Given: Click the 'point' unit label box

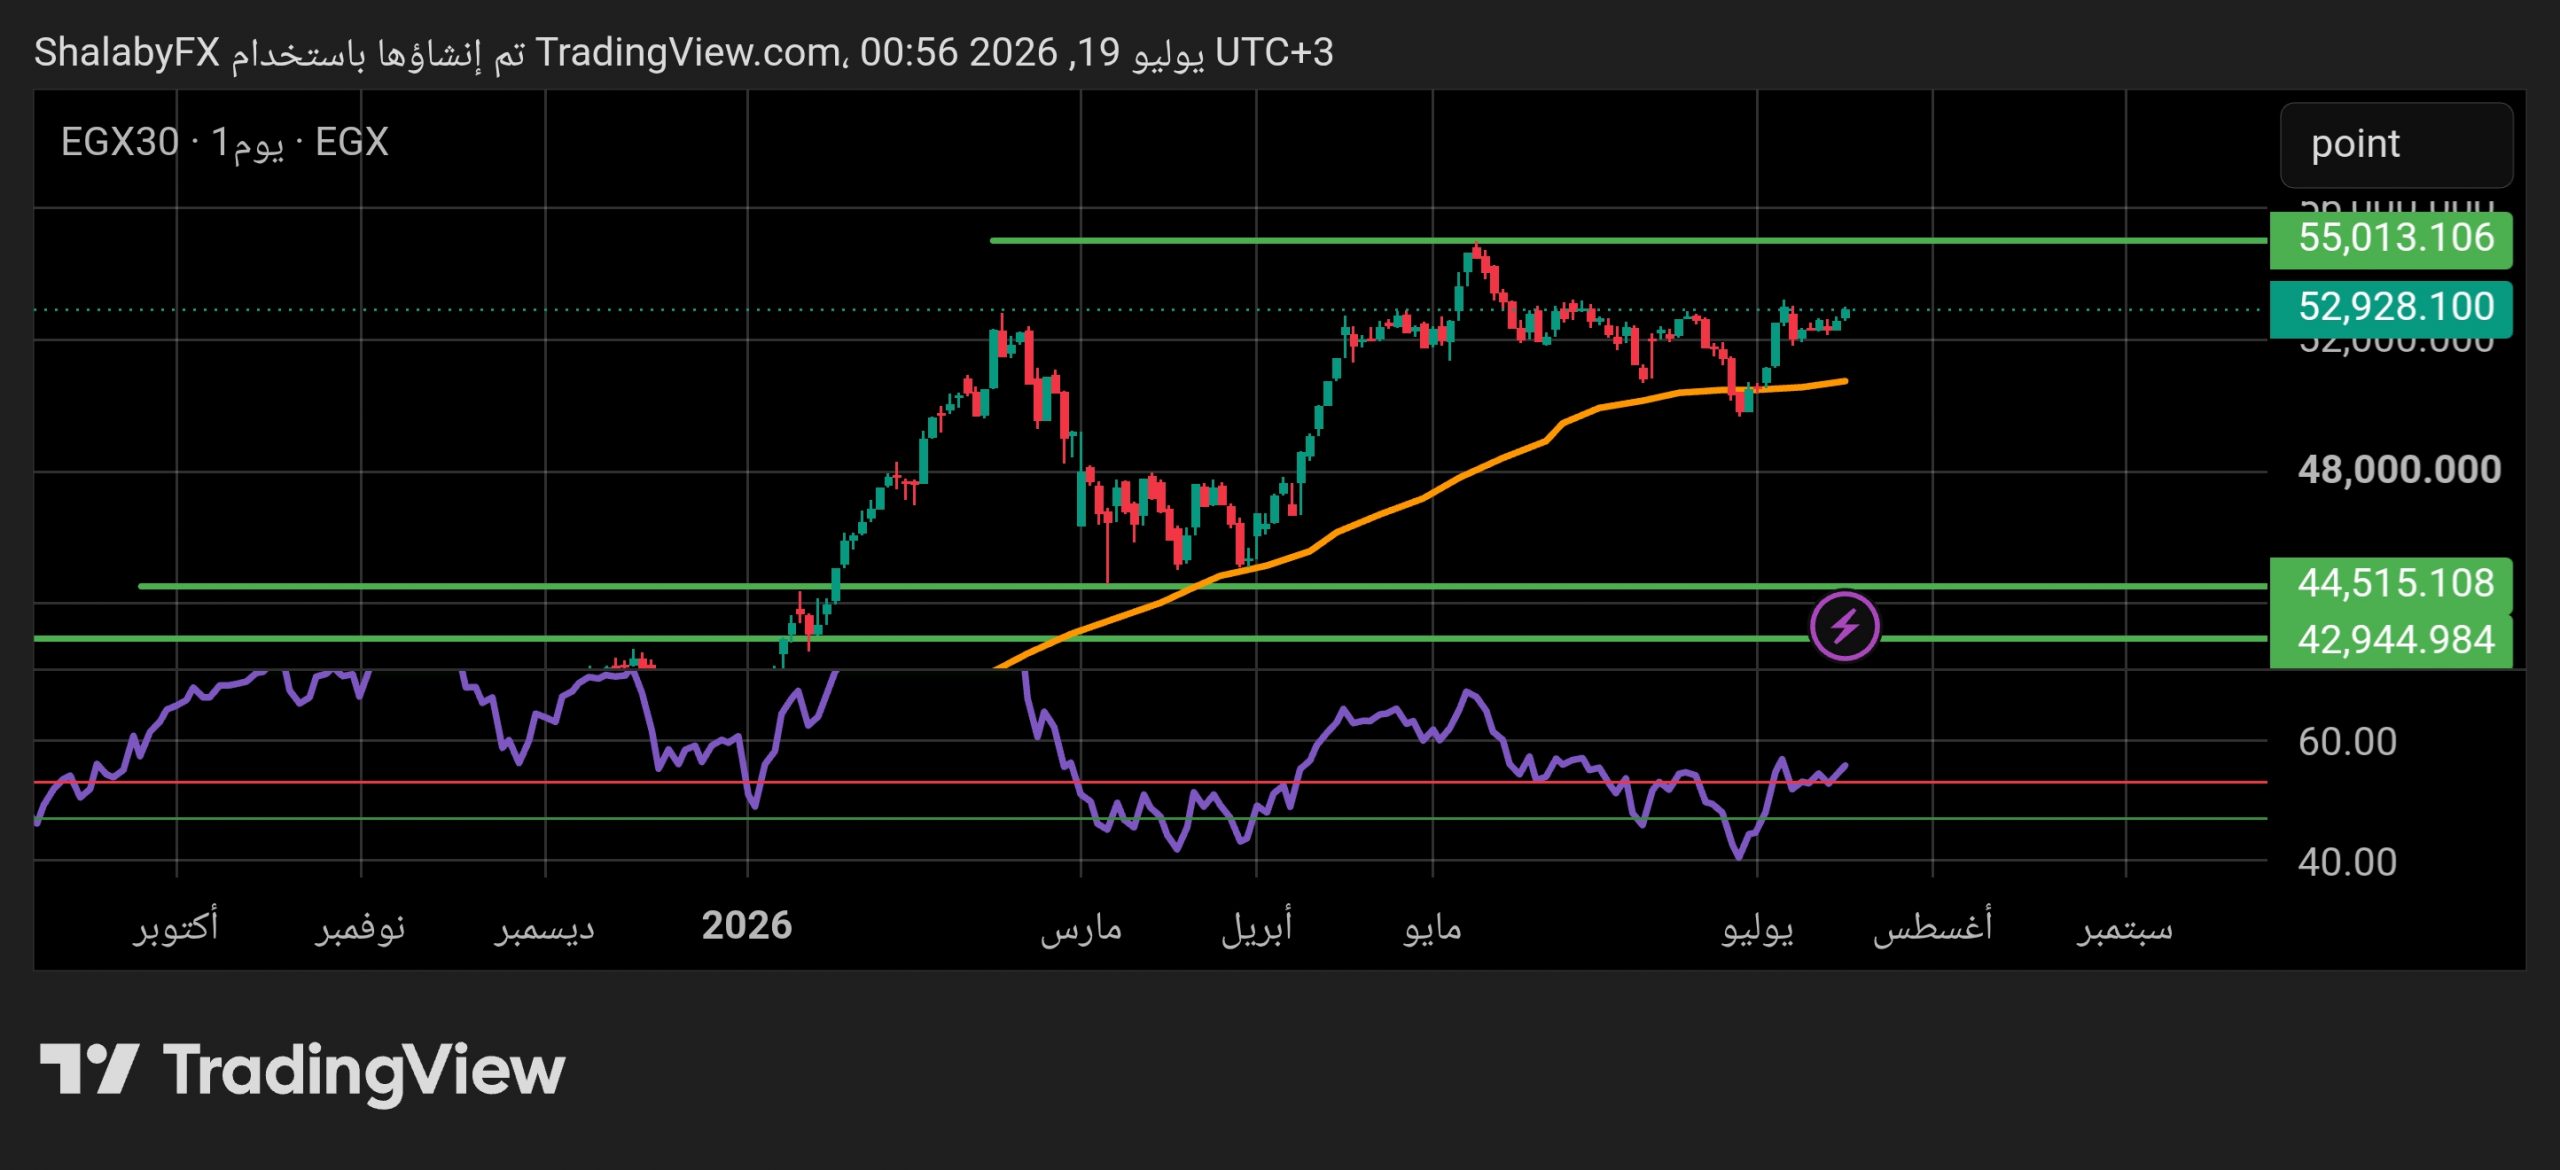Looking at the screenshot, I should 2396,145.
